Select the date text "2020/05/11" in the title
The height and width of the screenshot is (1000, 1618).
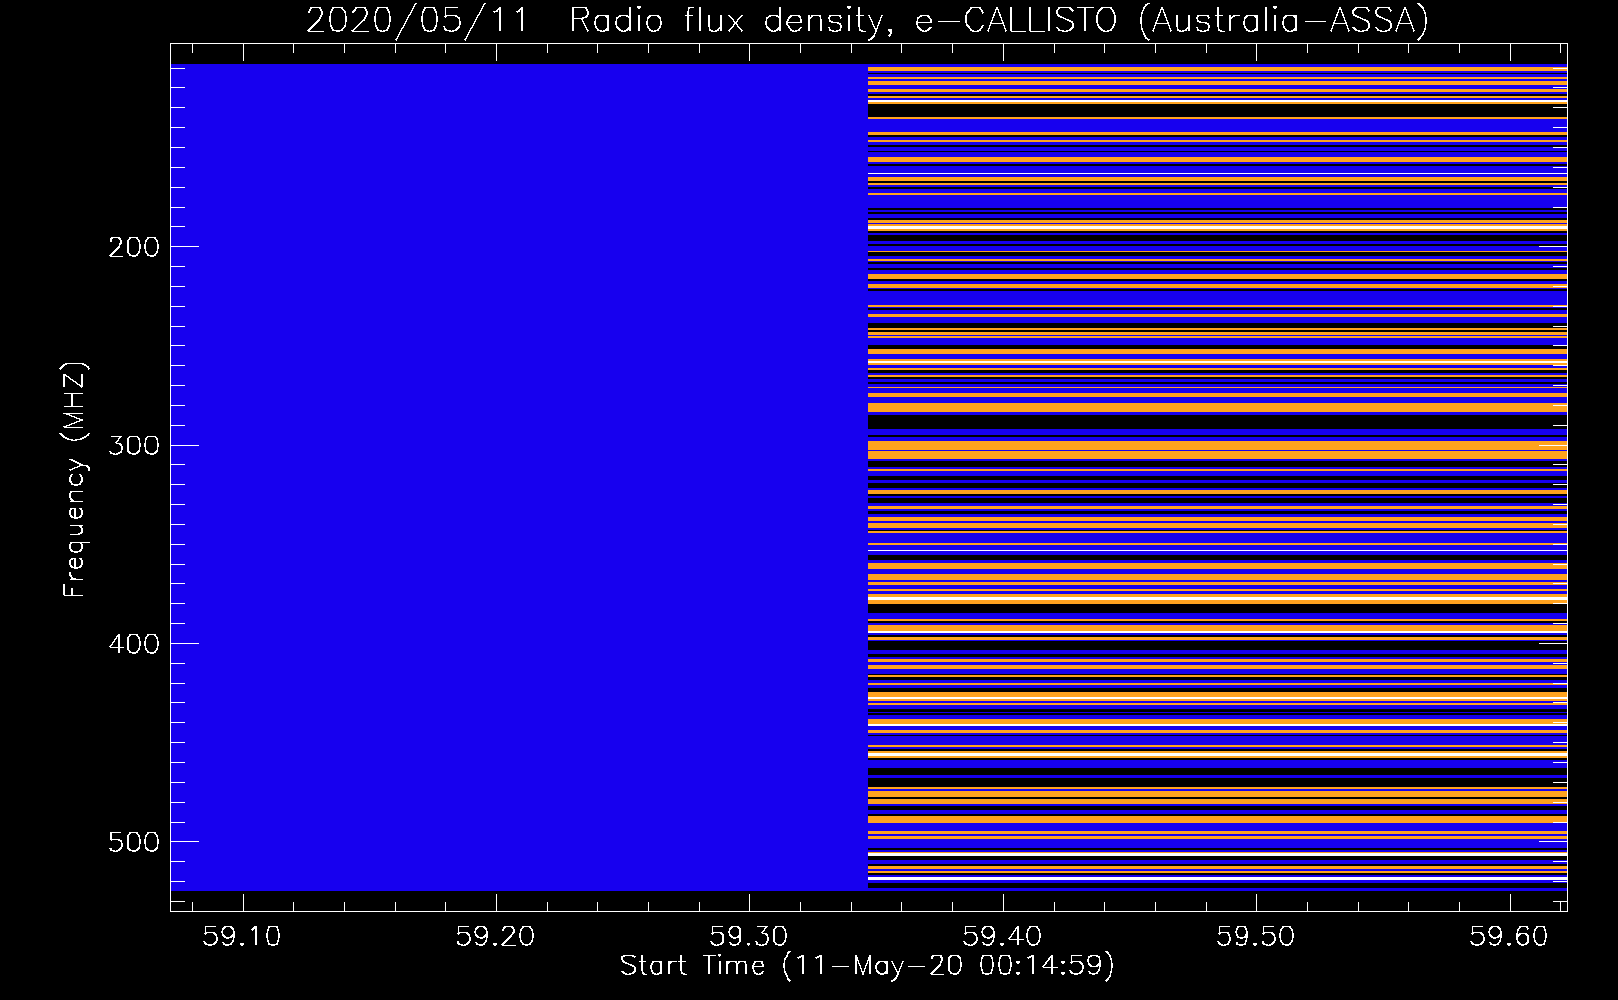coord(417,20)
